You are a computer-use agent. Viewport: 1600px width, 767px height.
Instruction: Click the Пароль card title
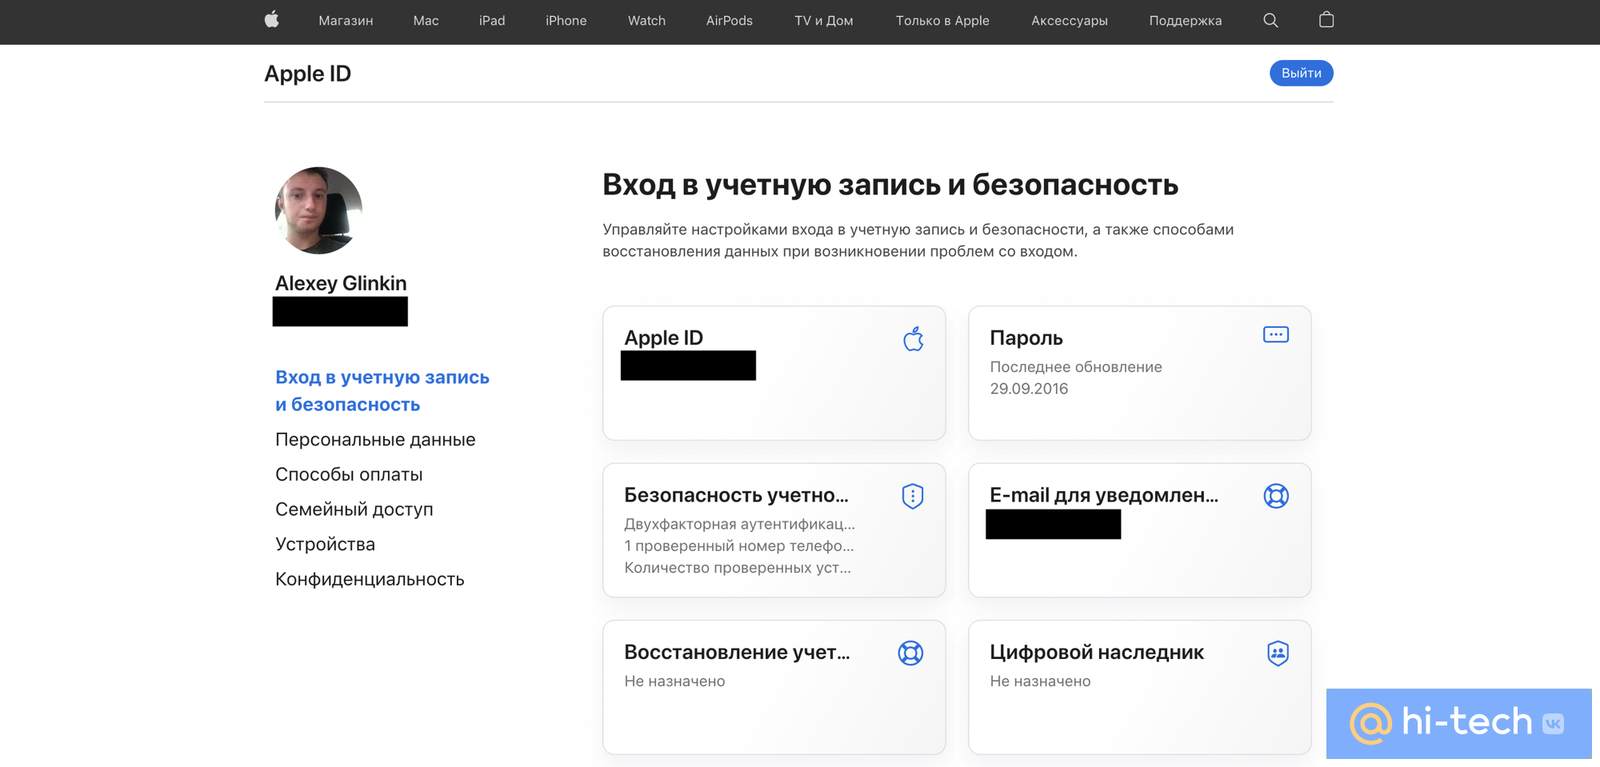(x=1026, y=338)
